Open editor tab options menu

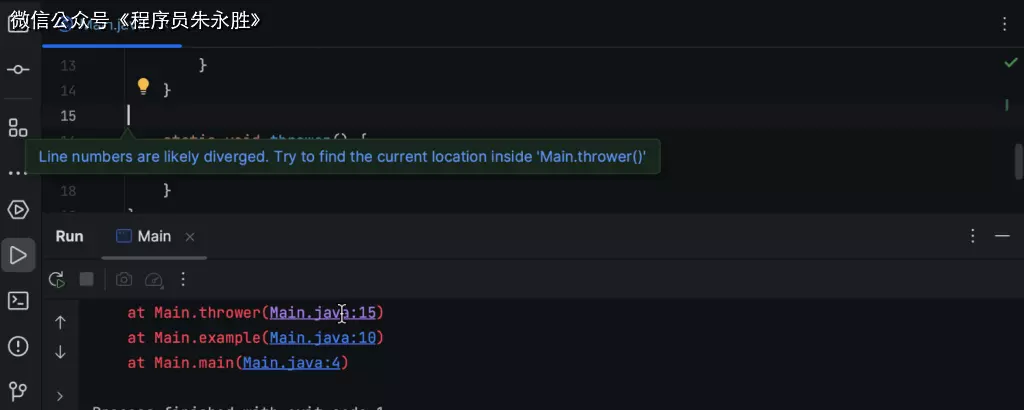click(1004, 24)
